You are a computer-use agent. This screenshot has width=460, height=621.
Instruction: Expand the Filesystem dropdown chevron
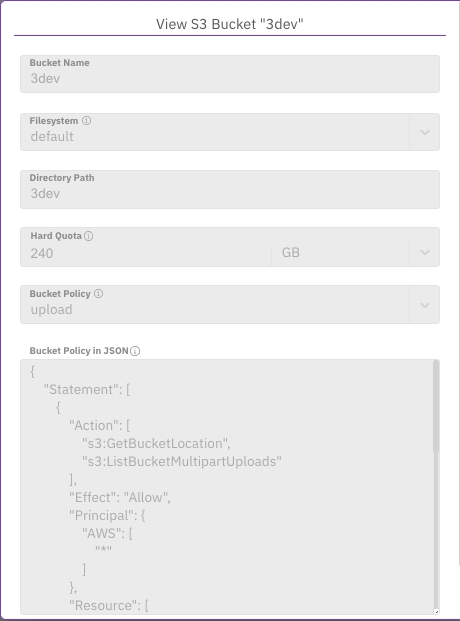(x=425, y=132)
